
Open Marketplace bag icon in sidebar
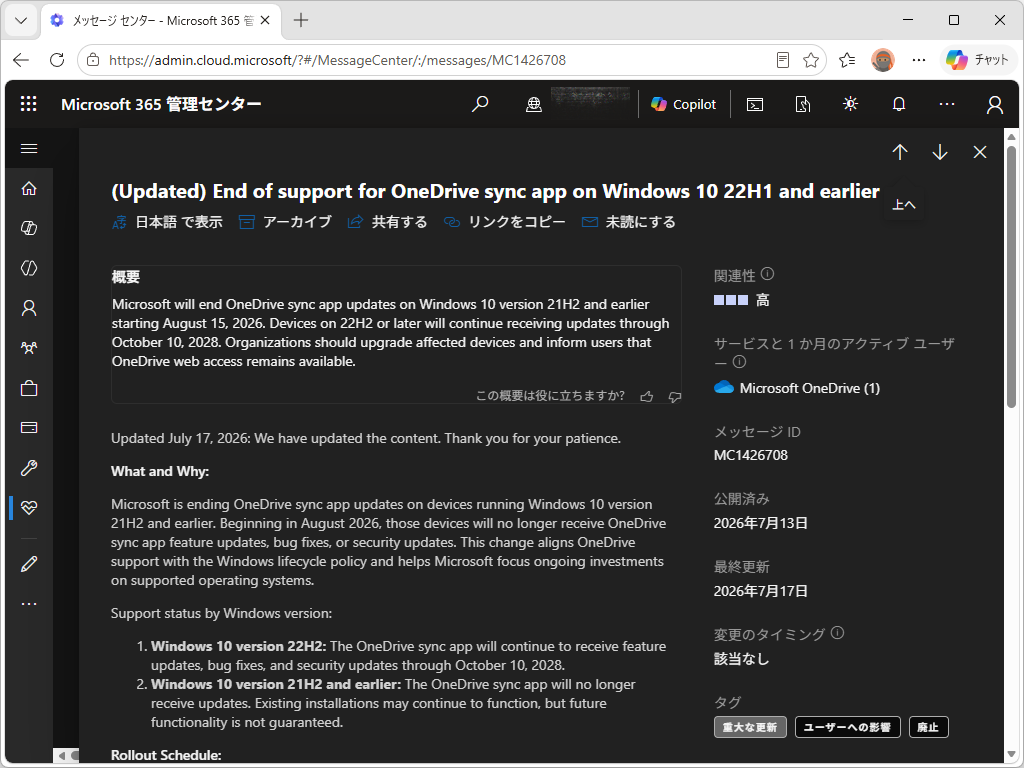click(29, 388)
